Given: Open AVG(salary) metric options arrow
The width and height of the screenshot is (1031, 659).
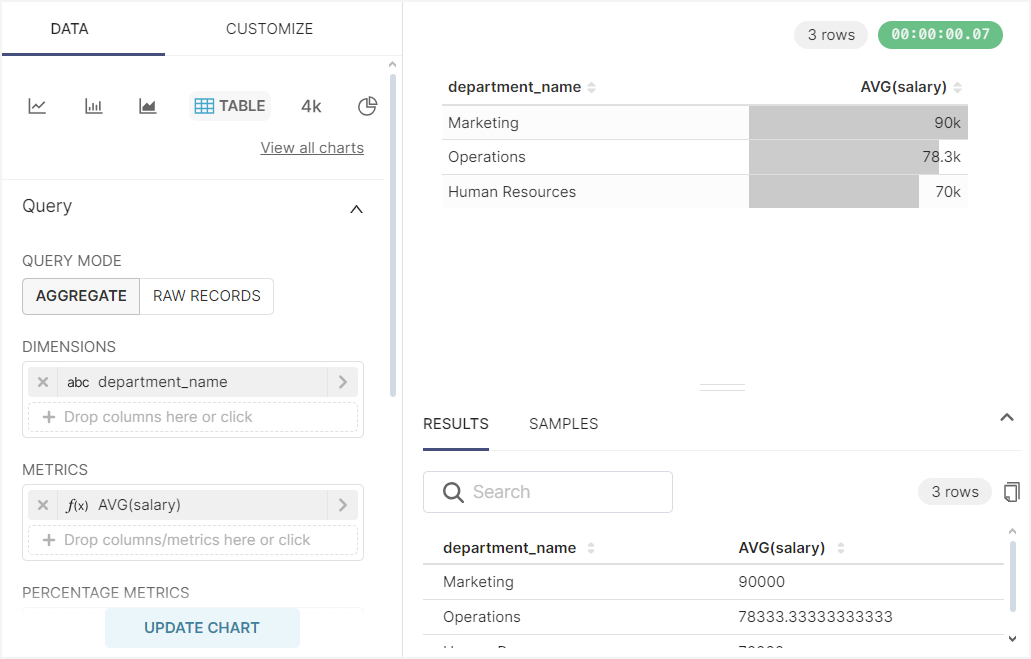Looking at the screenshot, I should 342,505.
